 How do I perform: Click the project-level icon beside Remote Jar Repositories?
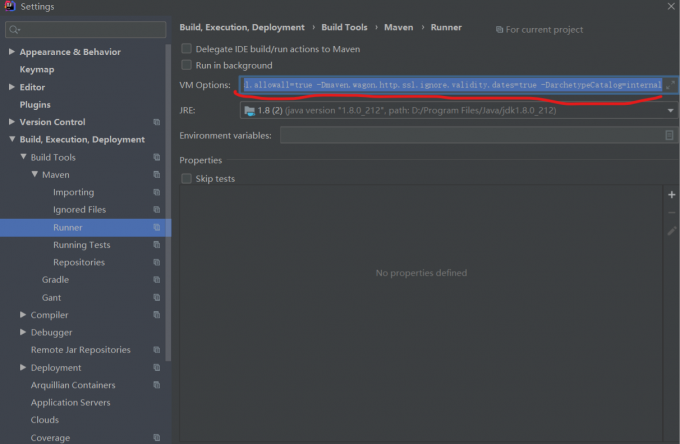click(157, 350)
